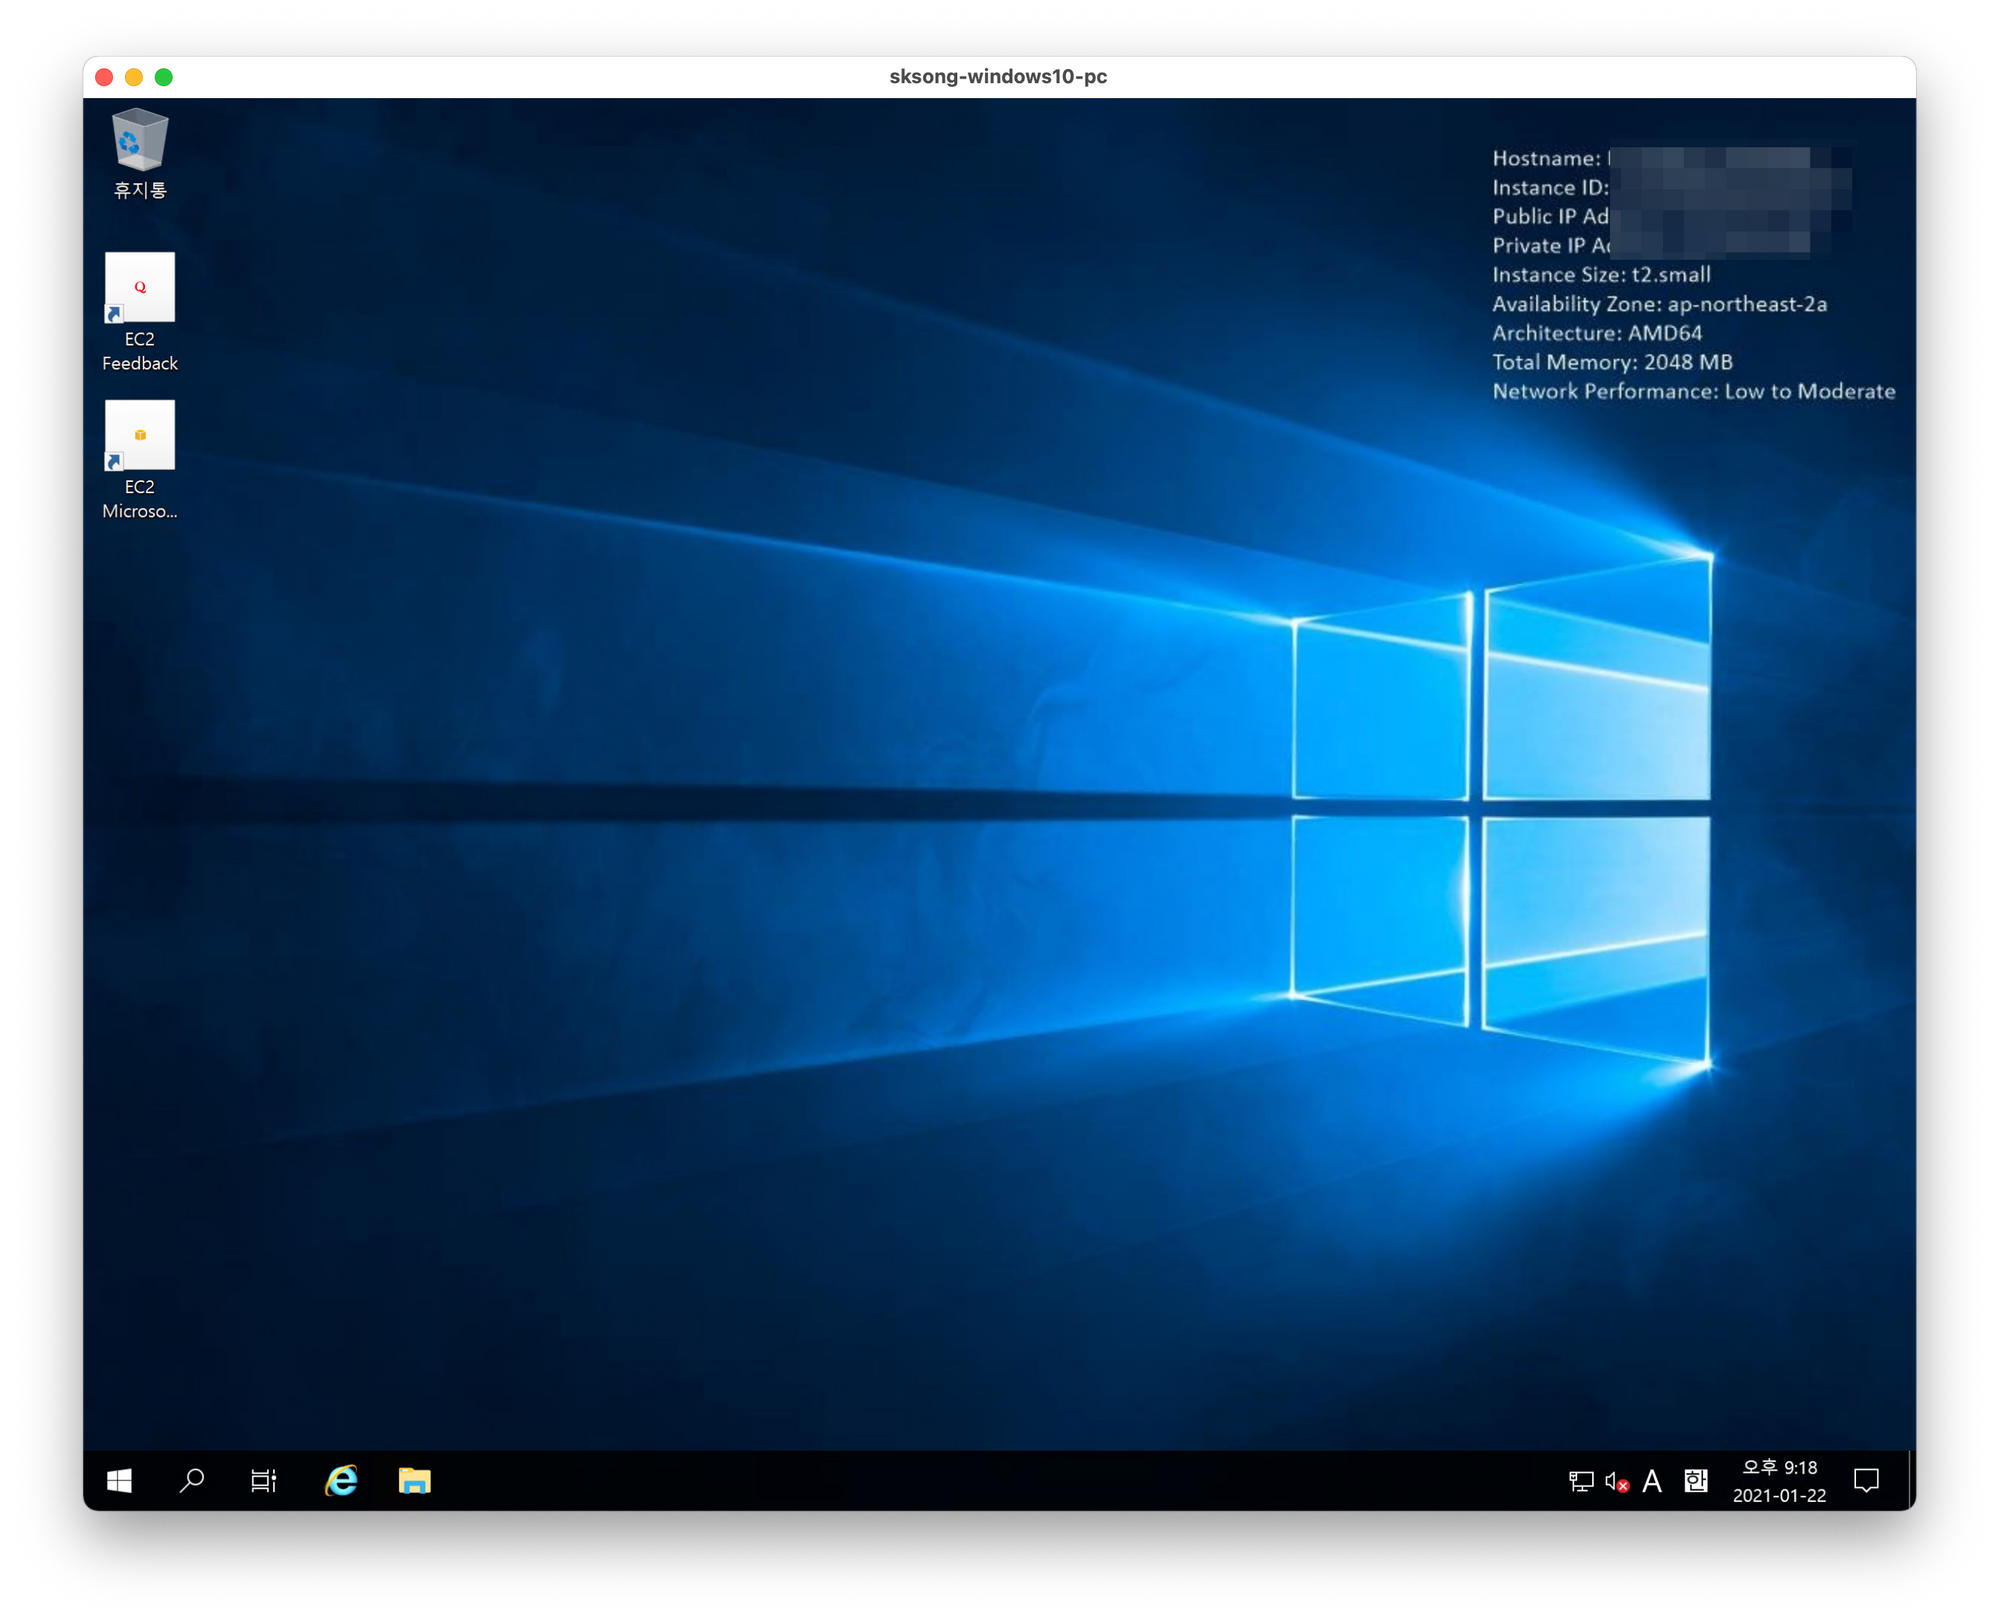The height and width of the screenshot is (1621, 2000).
Task: Click the sksong-windows10-pc window title
Action: click(998, 77)
